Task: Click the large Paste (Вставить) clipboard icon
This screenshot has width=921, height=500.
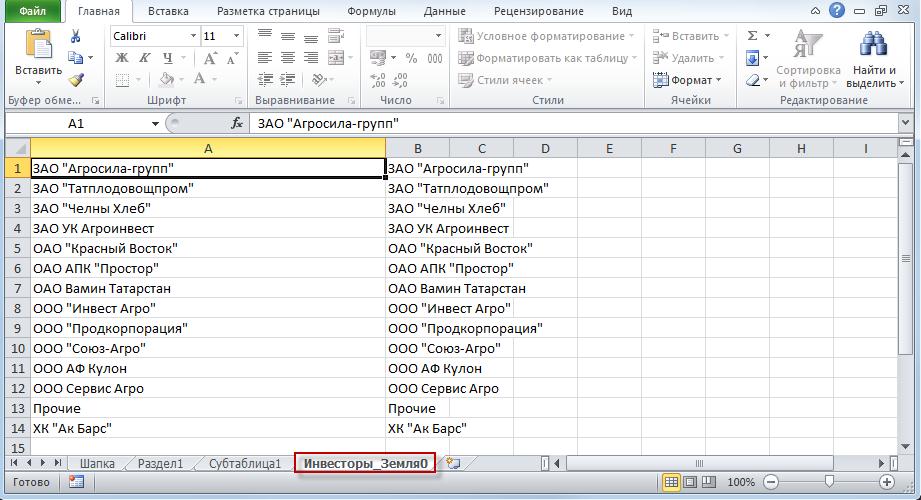Action: tap(38, 45)
